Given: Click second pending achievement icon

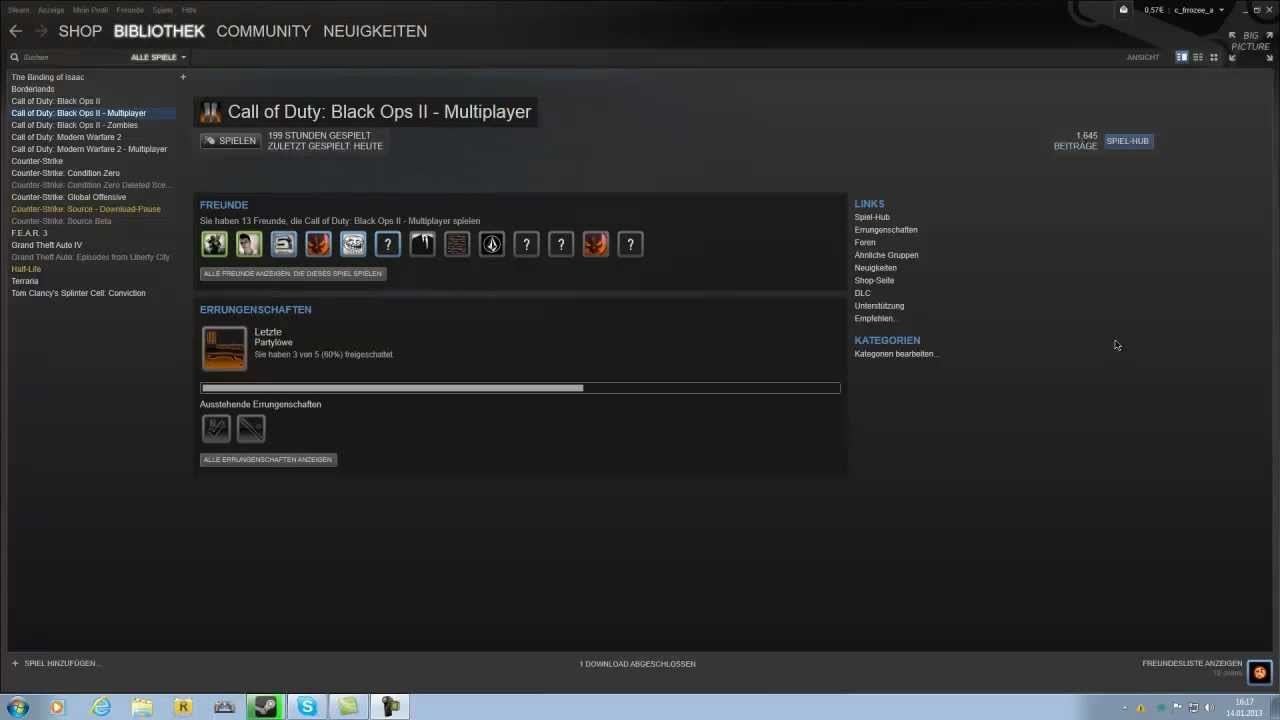Looking at the screenshot, I should pos(251,428).
